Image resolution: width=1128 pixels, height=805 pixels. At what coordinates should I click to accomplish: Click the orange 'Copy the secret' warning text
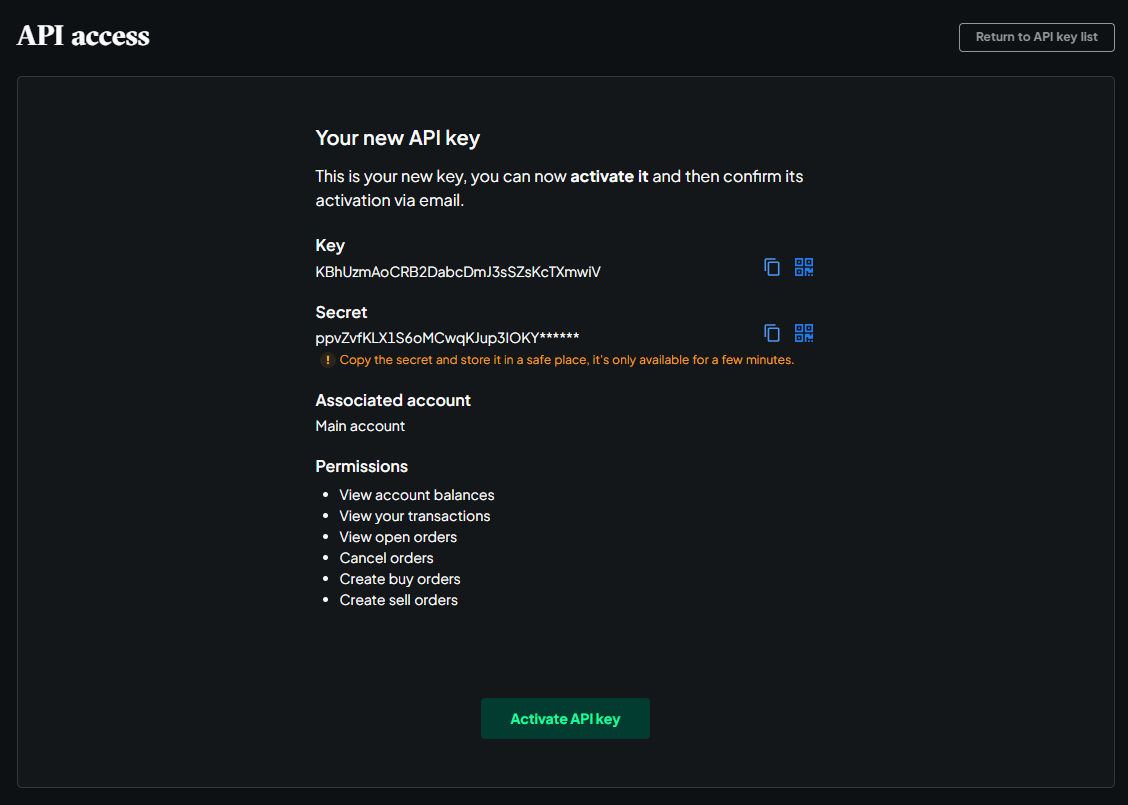566,360
